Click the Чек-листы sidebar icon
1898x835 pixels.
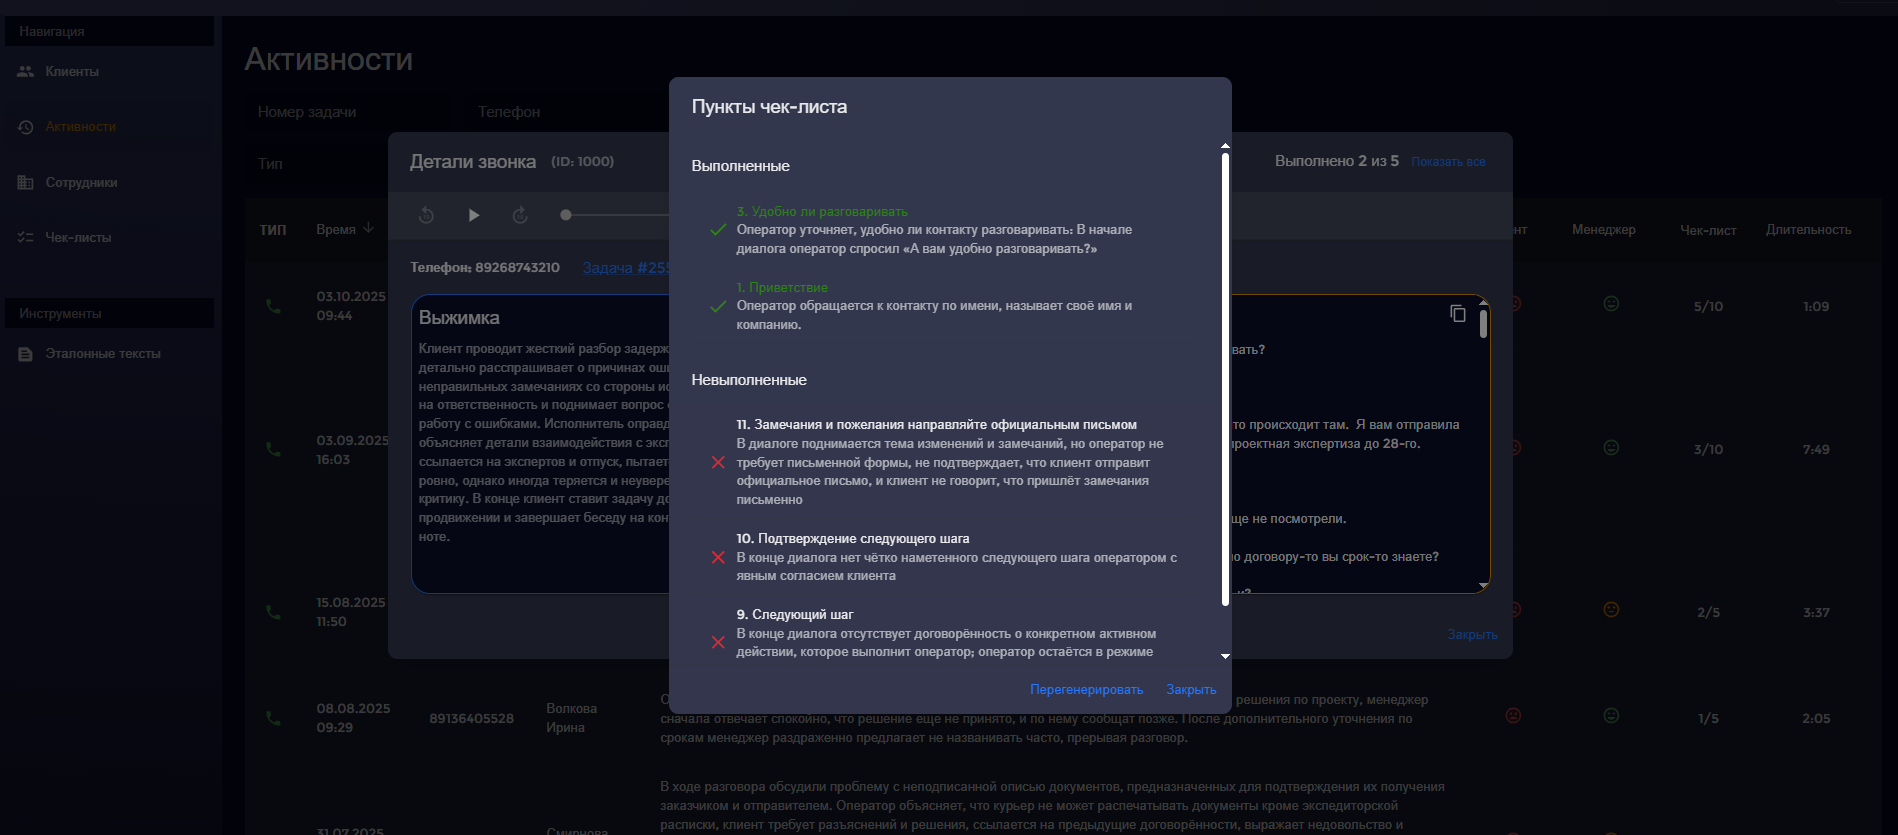click(x=26, y=238)
